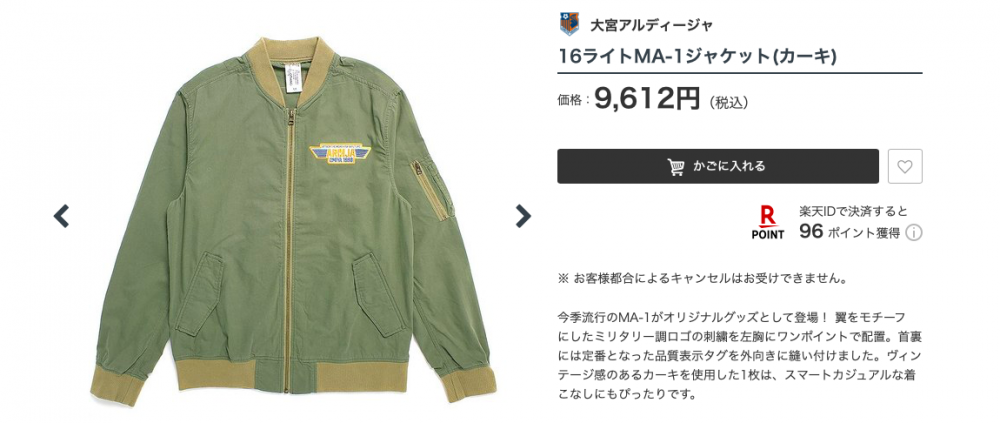Click the (税込) tax-included label

pyautogui.click(x=728, y=101)
